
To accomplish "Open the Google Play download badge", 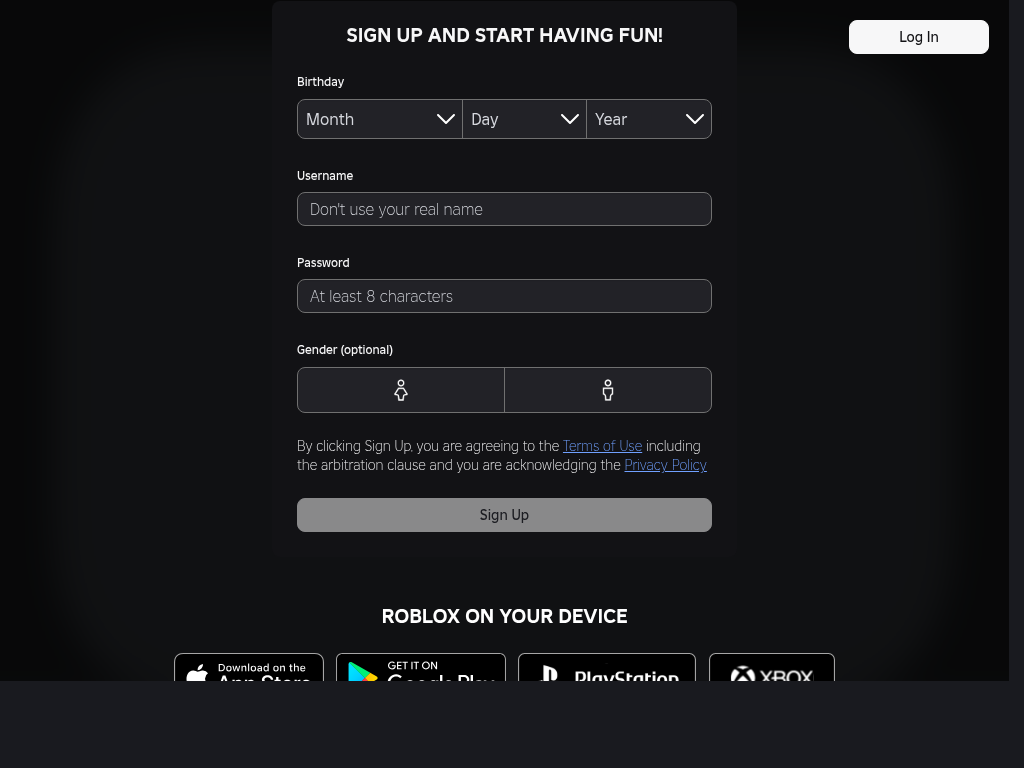I will pos(421,669).
